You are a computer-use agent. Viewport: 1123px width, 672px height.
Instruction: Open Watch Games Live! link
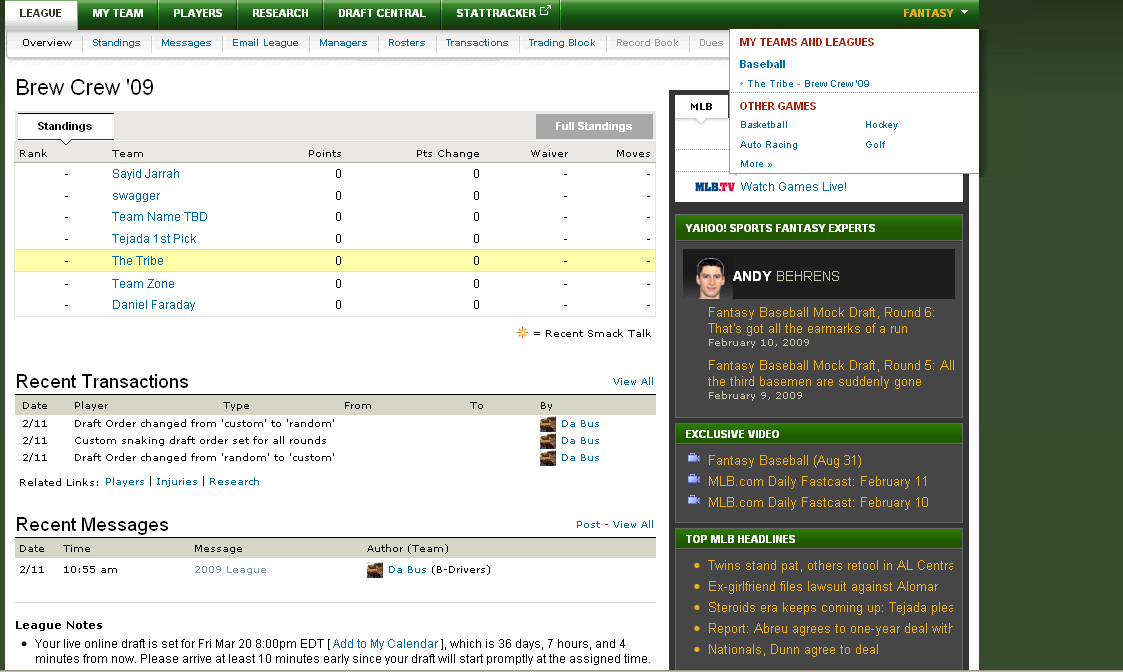[x=794, y=187]
